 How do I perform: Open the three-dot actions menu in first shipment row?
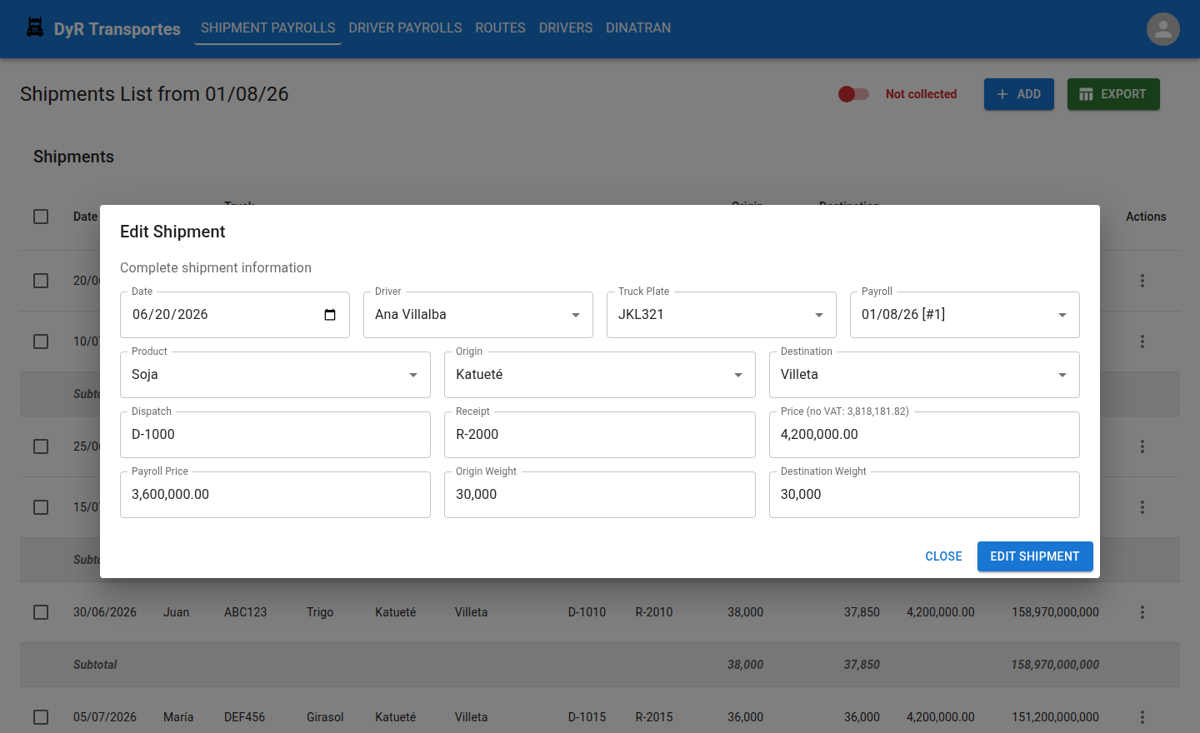click(1142, 281)
